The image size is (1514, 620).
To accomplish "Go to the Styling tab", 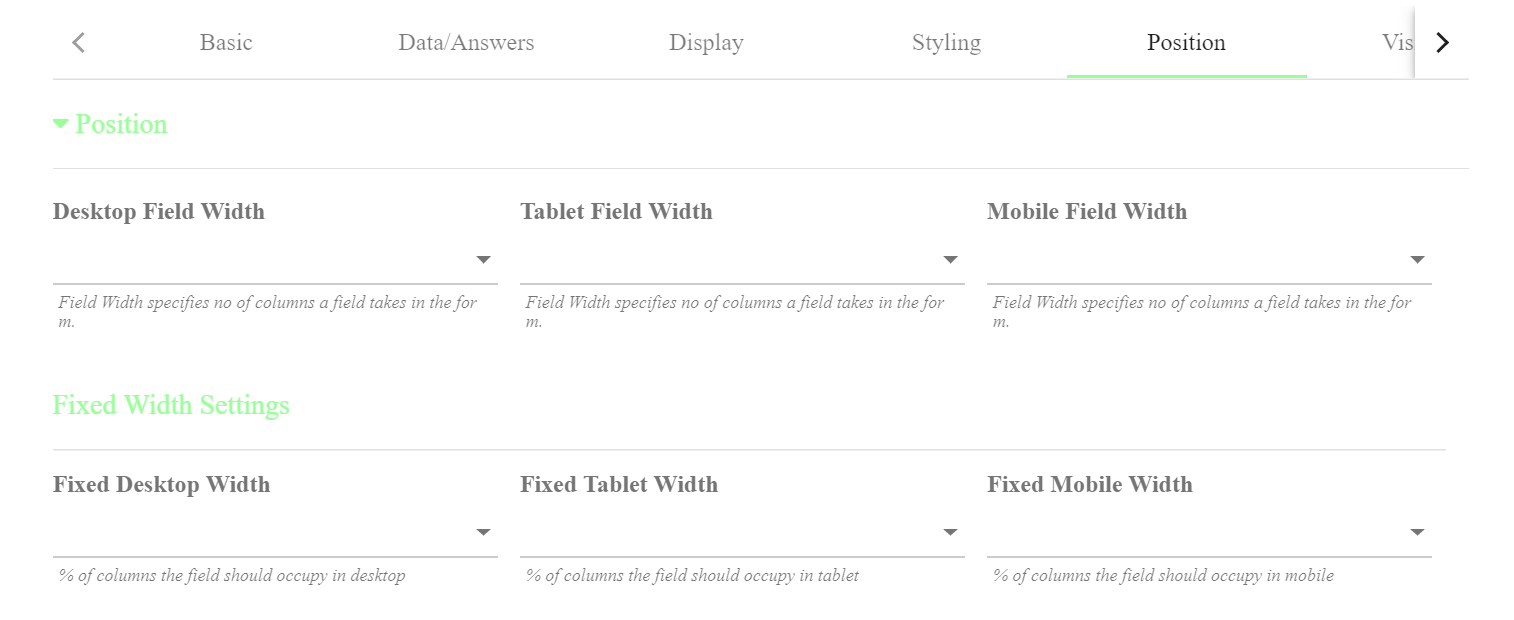I will (x=946, y=43).
